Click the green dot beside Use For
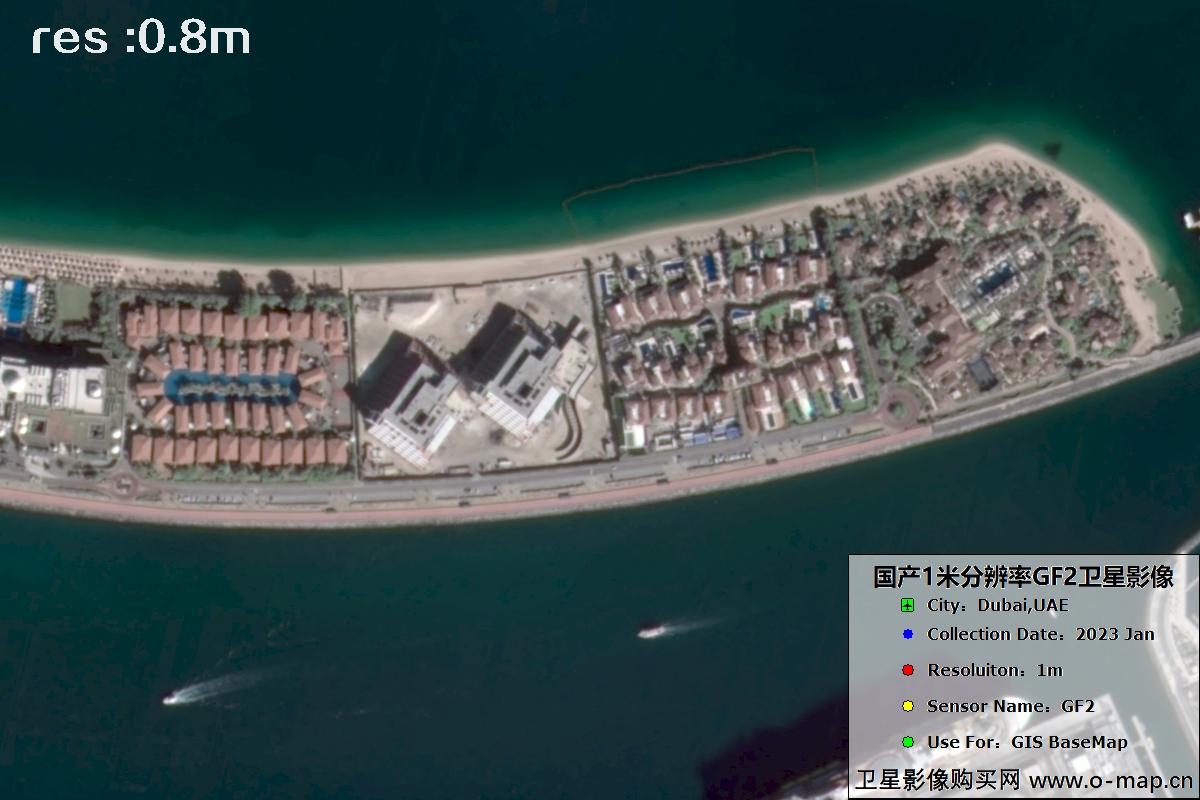The width and height of the screenshot is (1200, 800). (x=907, y=742)
